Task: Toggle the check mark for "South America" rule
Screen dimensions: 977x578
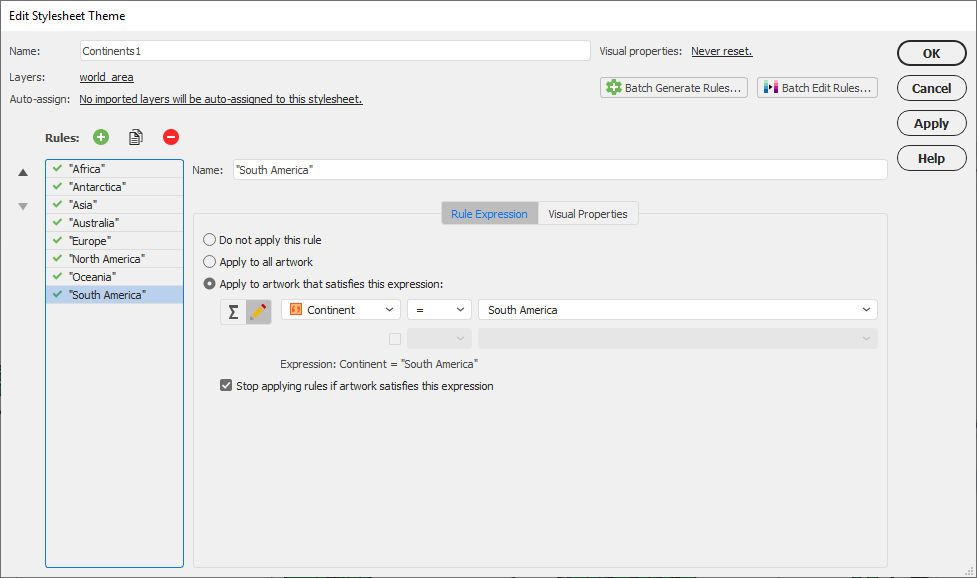Action: [x=57, y=295]
